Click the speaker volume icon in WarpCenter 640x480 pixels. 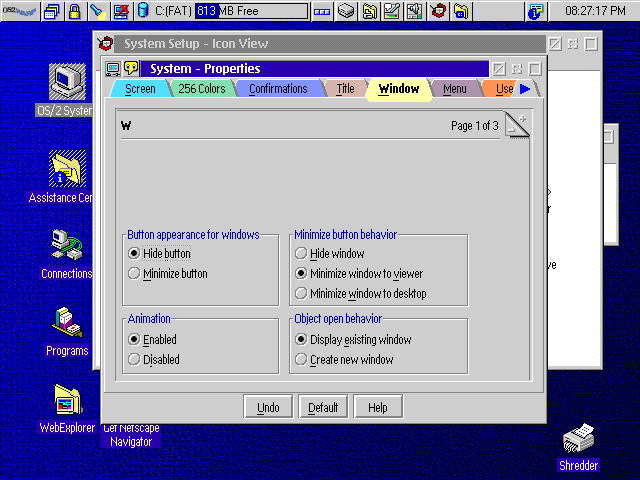click(x=414, y=11)
